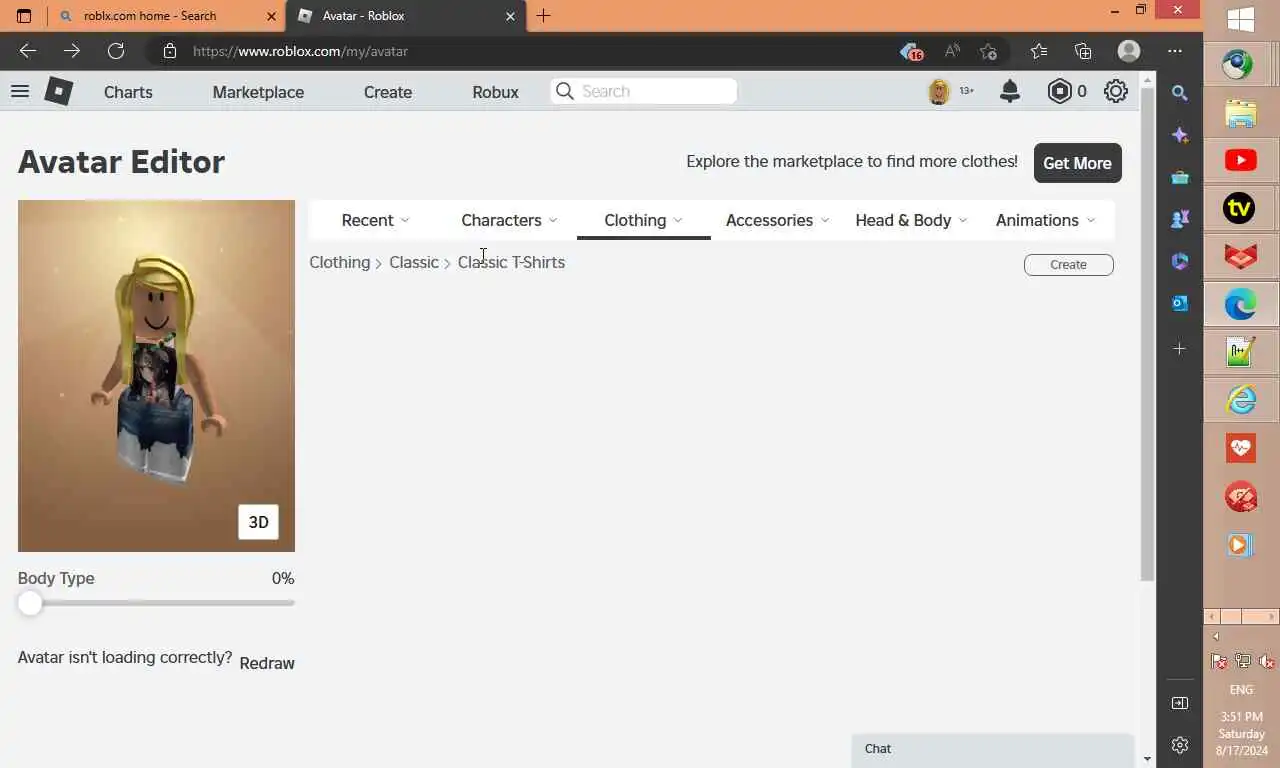Open the Edge sidebar Games chess icon
Viewport: 1280px width, 768px height.
(1180, 219)
